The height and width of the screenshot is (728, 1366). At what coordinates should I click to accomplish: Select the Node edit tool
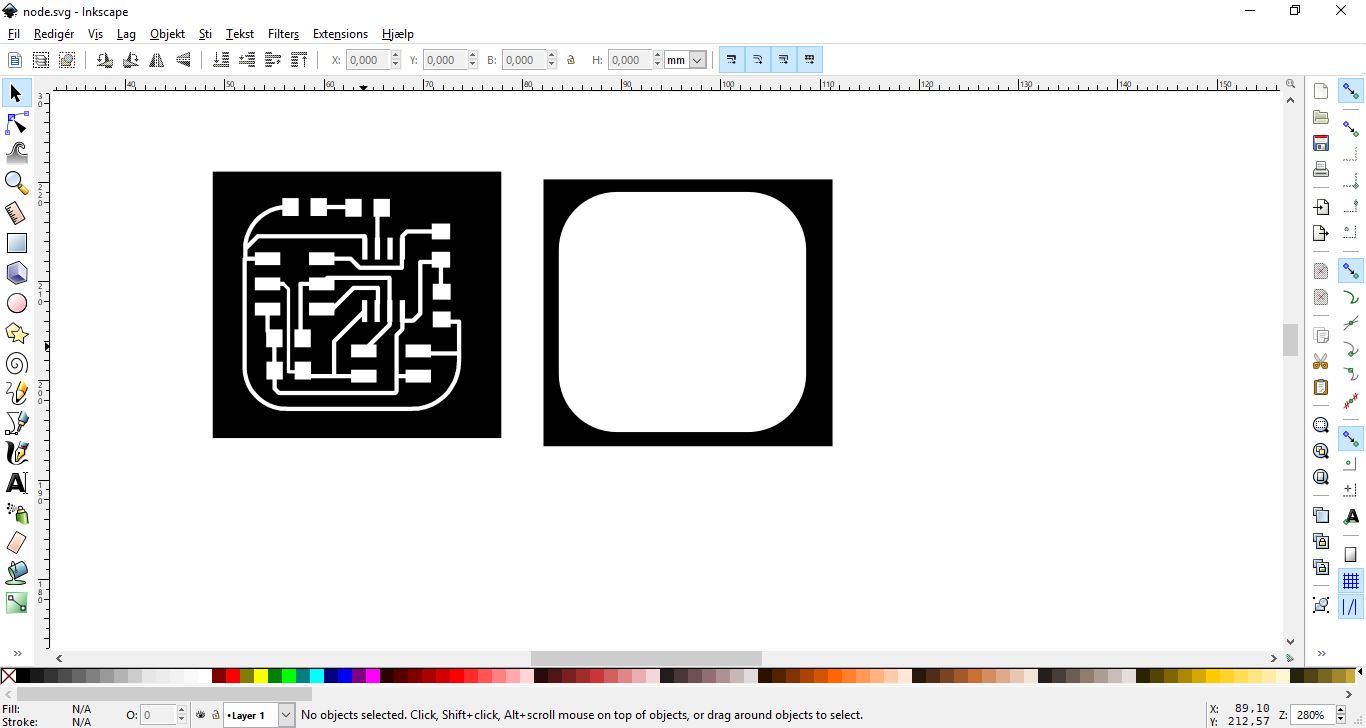tap(16, 123)
